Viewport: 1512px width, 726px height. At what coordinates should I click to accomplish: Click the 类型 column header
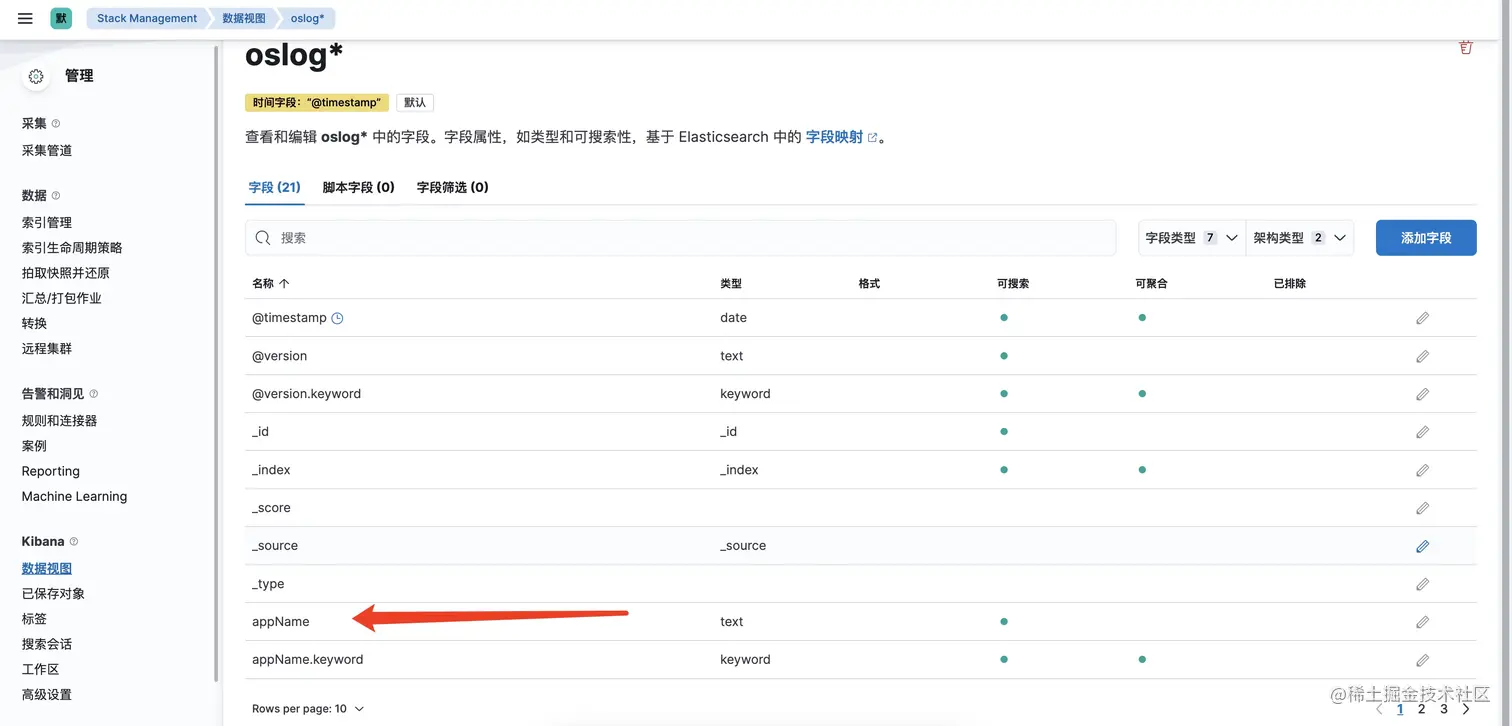point(731,284)
